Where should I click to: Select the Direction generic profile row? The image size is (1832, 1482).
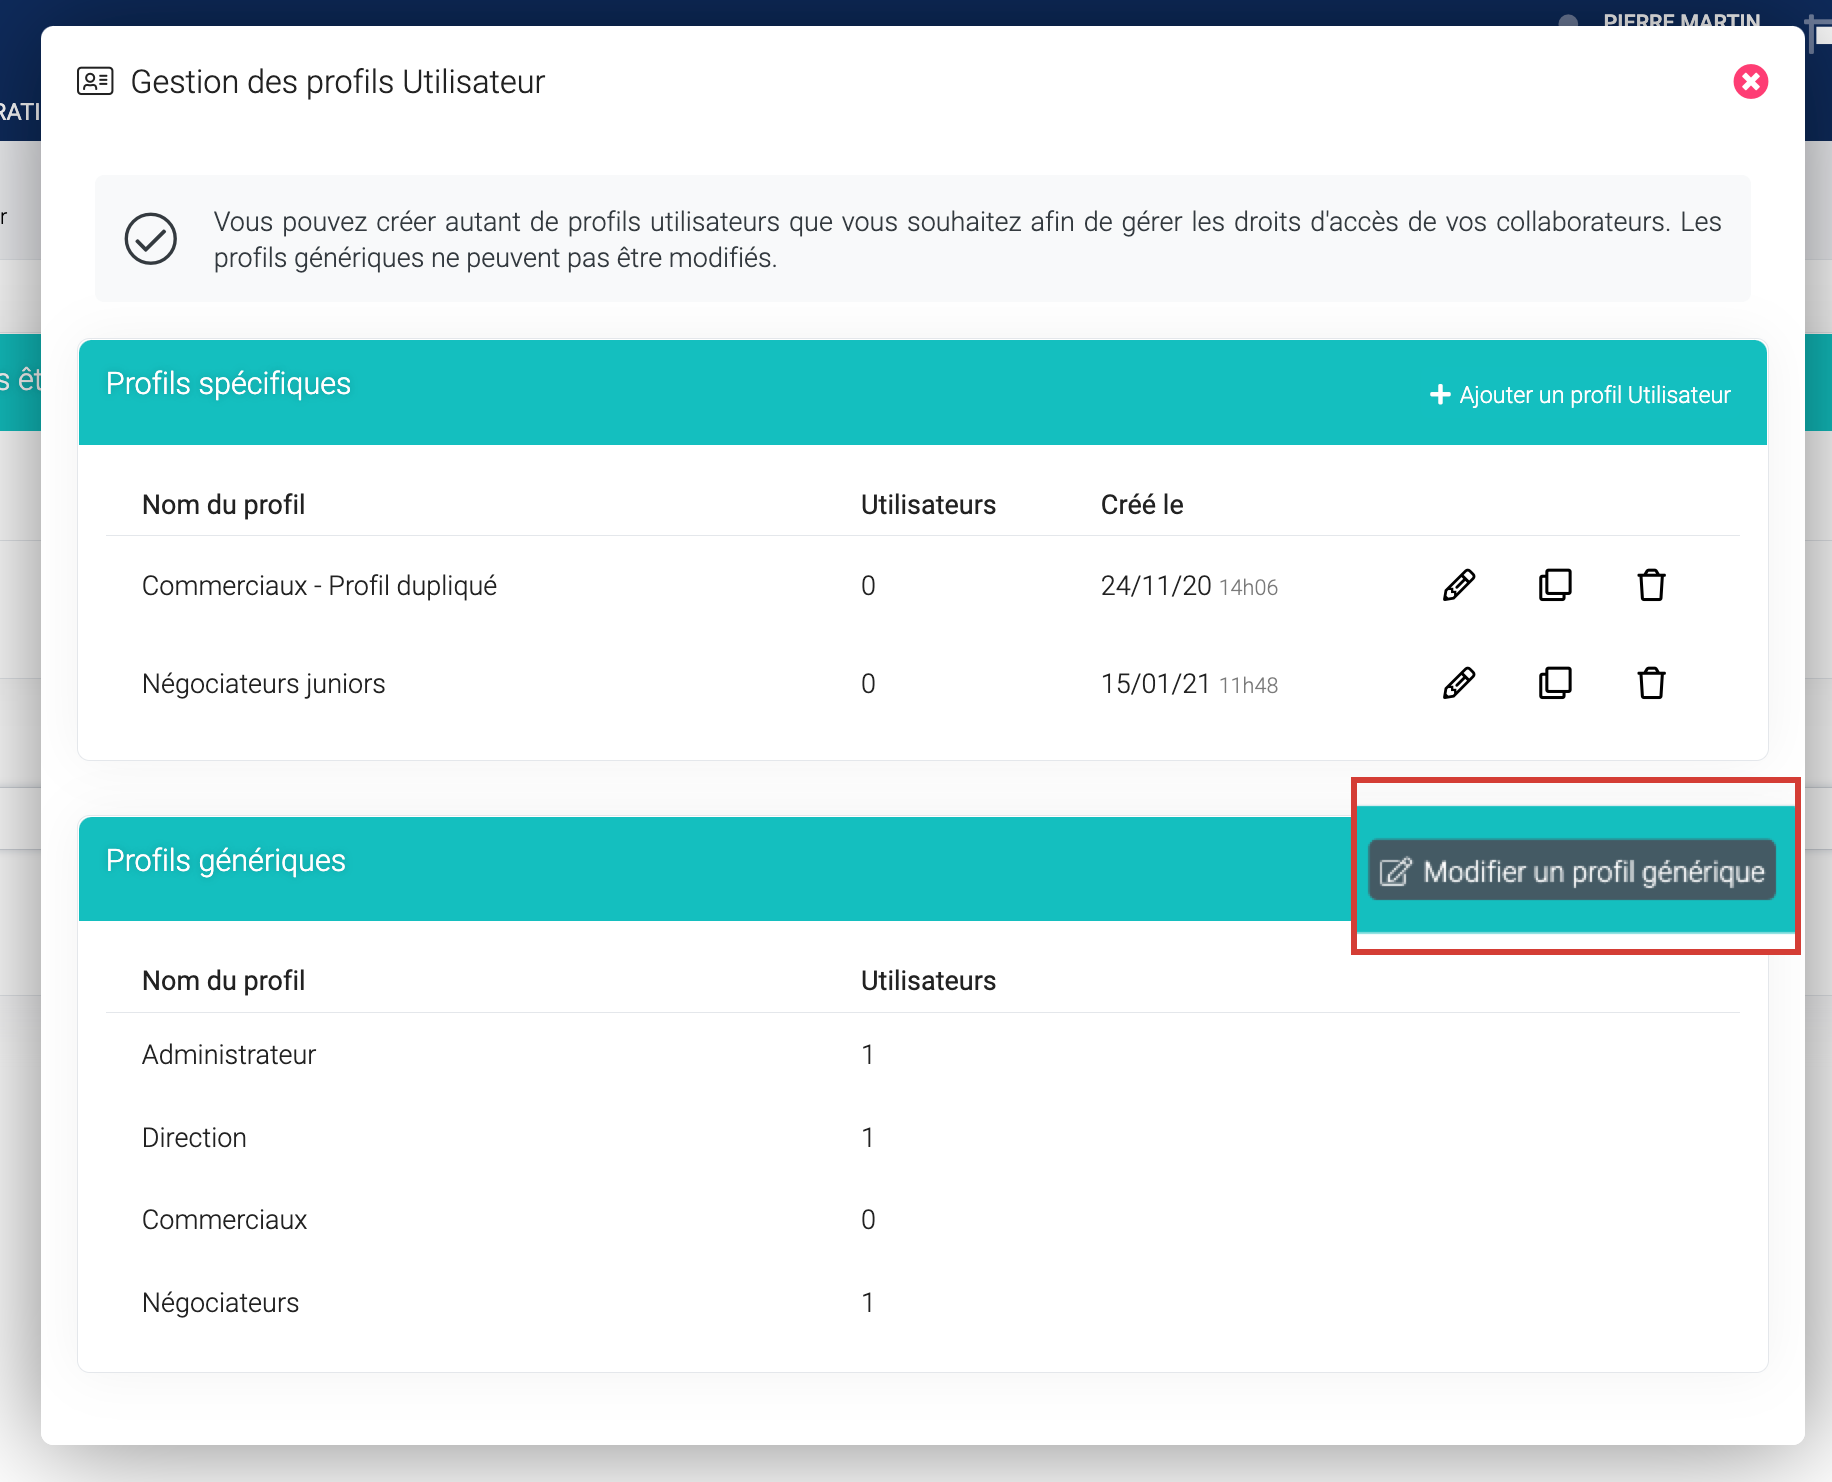(194, 1138)
